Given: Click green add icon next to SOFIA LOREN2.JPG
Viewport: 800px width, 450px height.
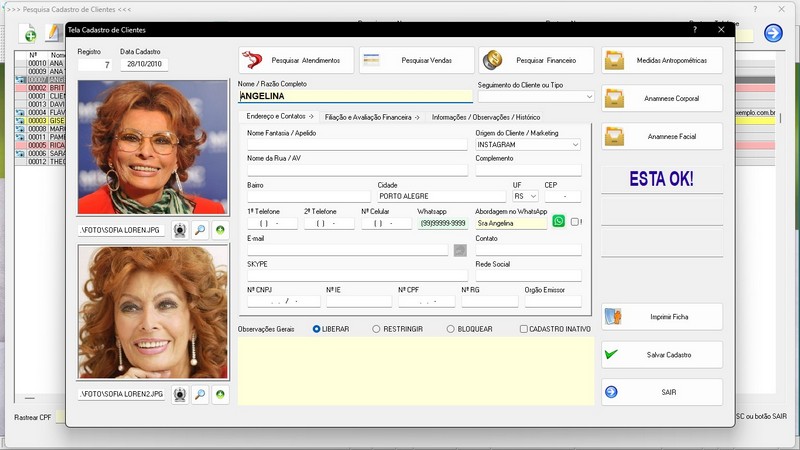Looking at the screenshot, I should point(220,394).
